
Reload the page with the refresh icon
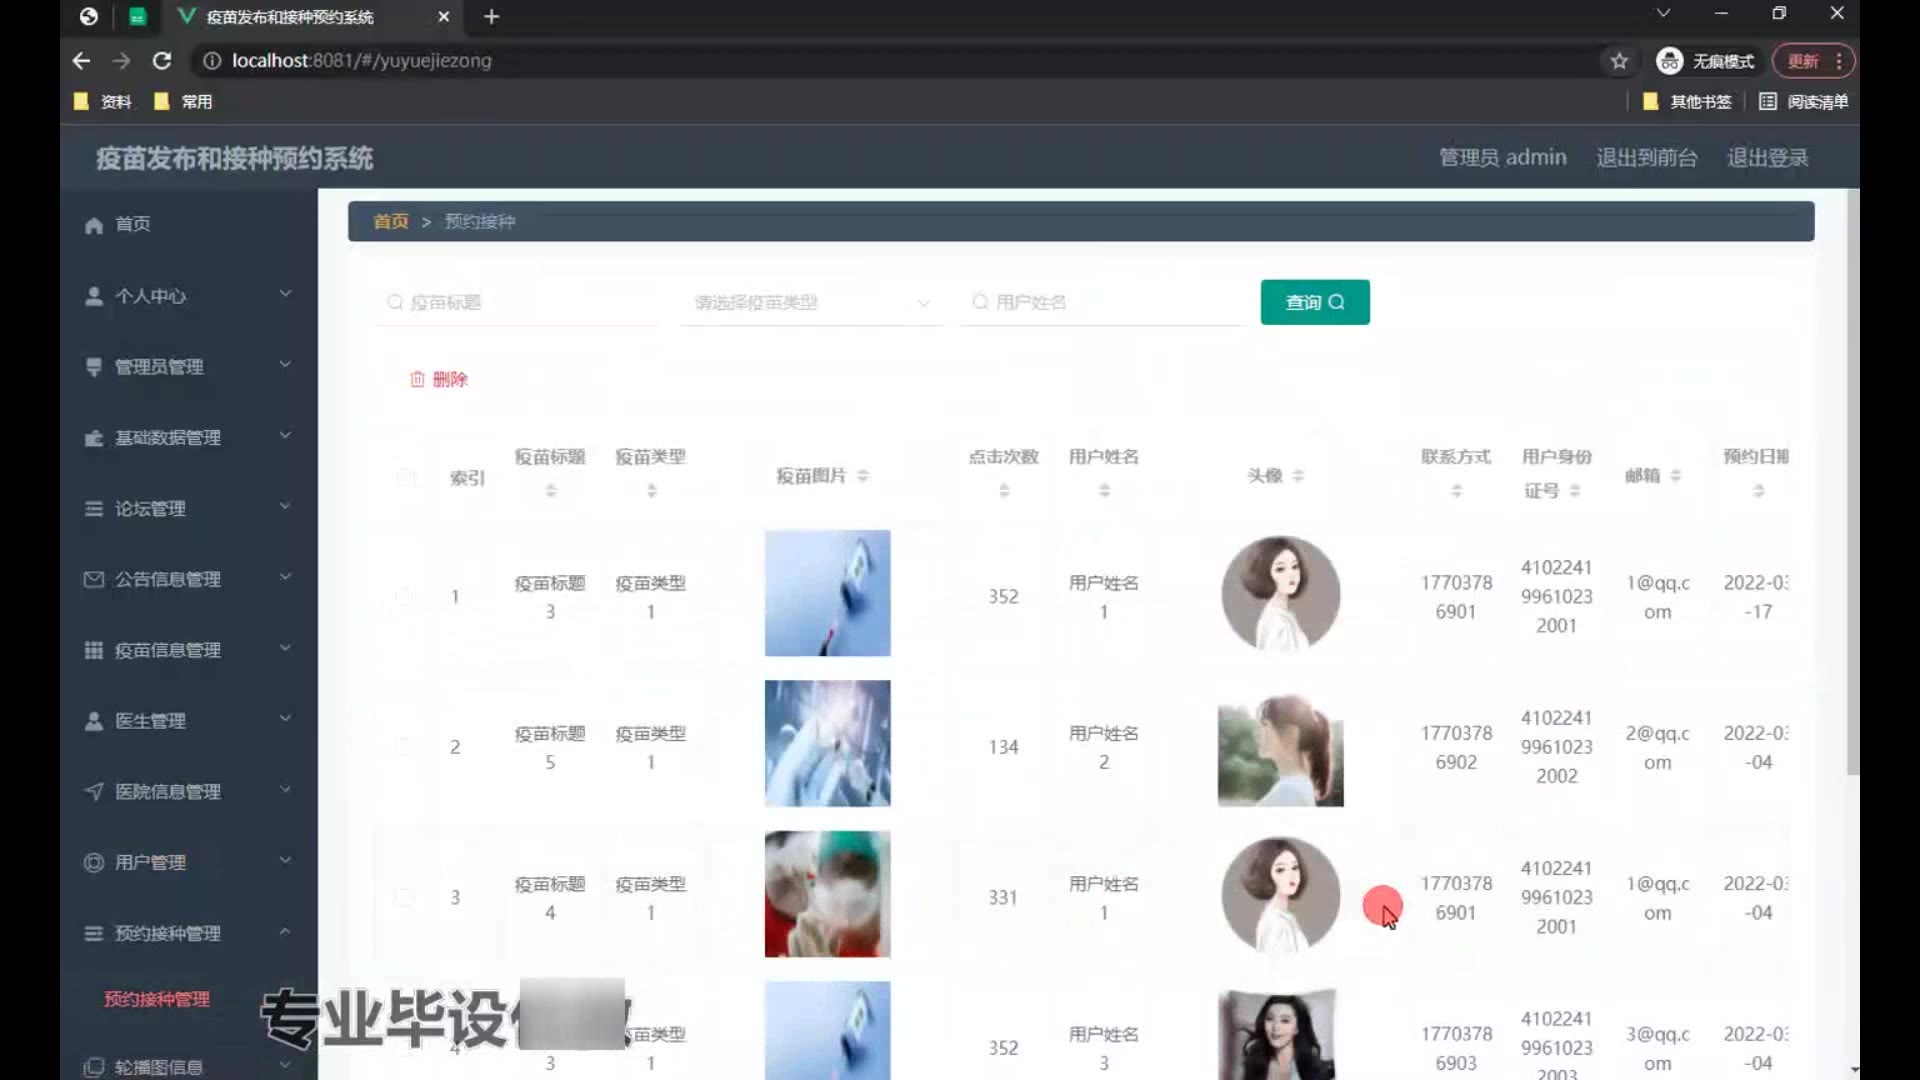click(x=161, y=61)
